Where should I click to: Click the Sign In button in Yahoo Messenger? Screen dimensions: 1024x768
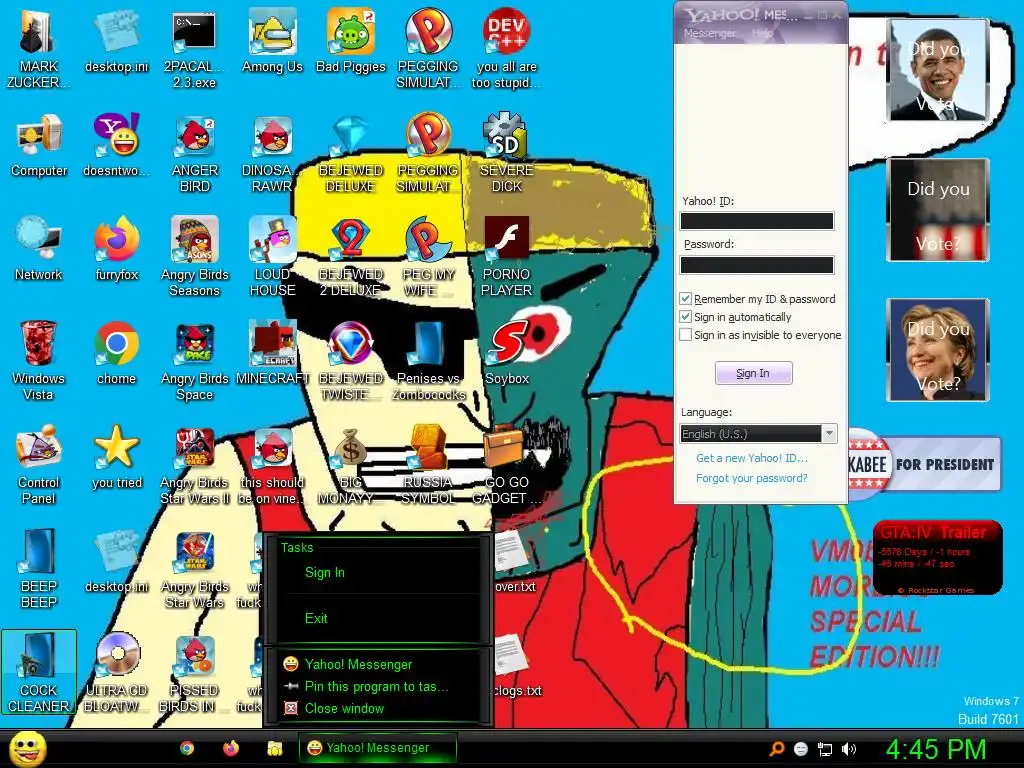(754, 373)
